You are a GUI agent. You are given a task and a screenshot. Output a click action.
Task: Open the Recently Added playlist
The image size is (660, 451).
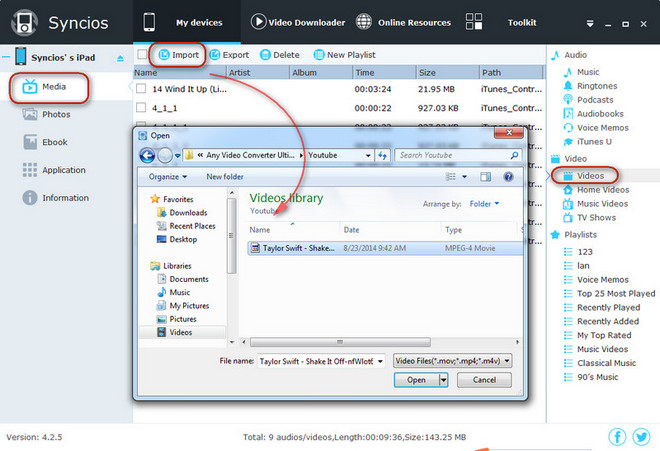[x=601, y=321]
